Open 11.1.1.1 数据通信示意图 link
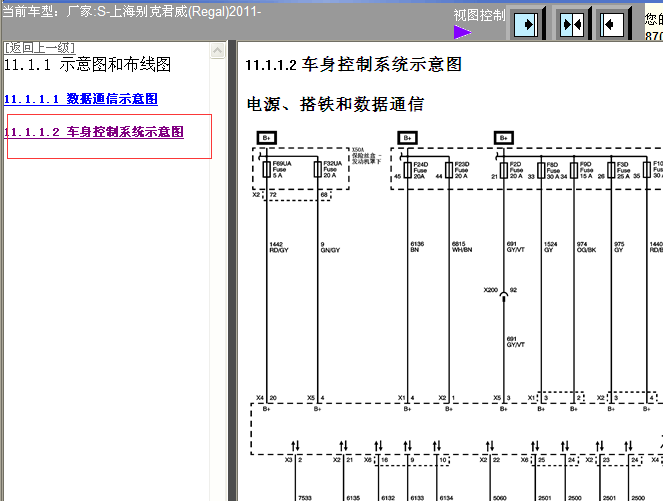Viewport: 663px width, 501px height. pos(81,99)
